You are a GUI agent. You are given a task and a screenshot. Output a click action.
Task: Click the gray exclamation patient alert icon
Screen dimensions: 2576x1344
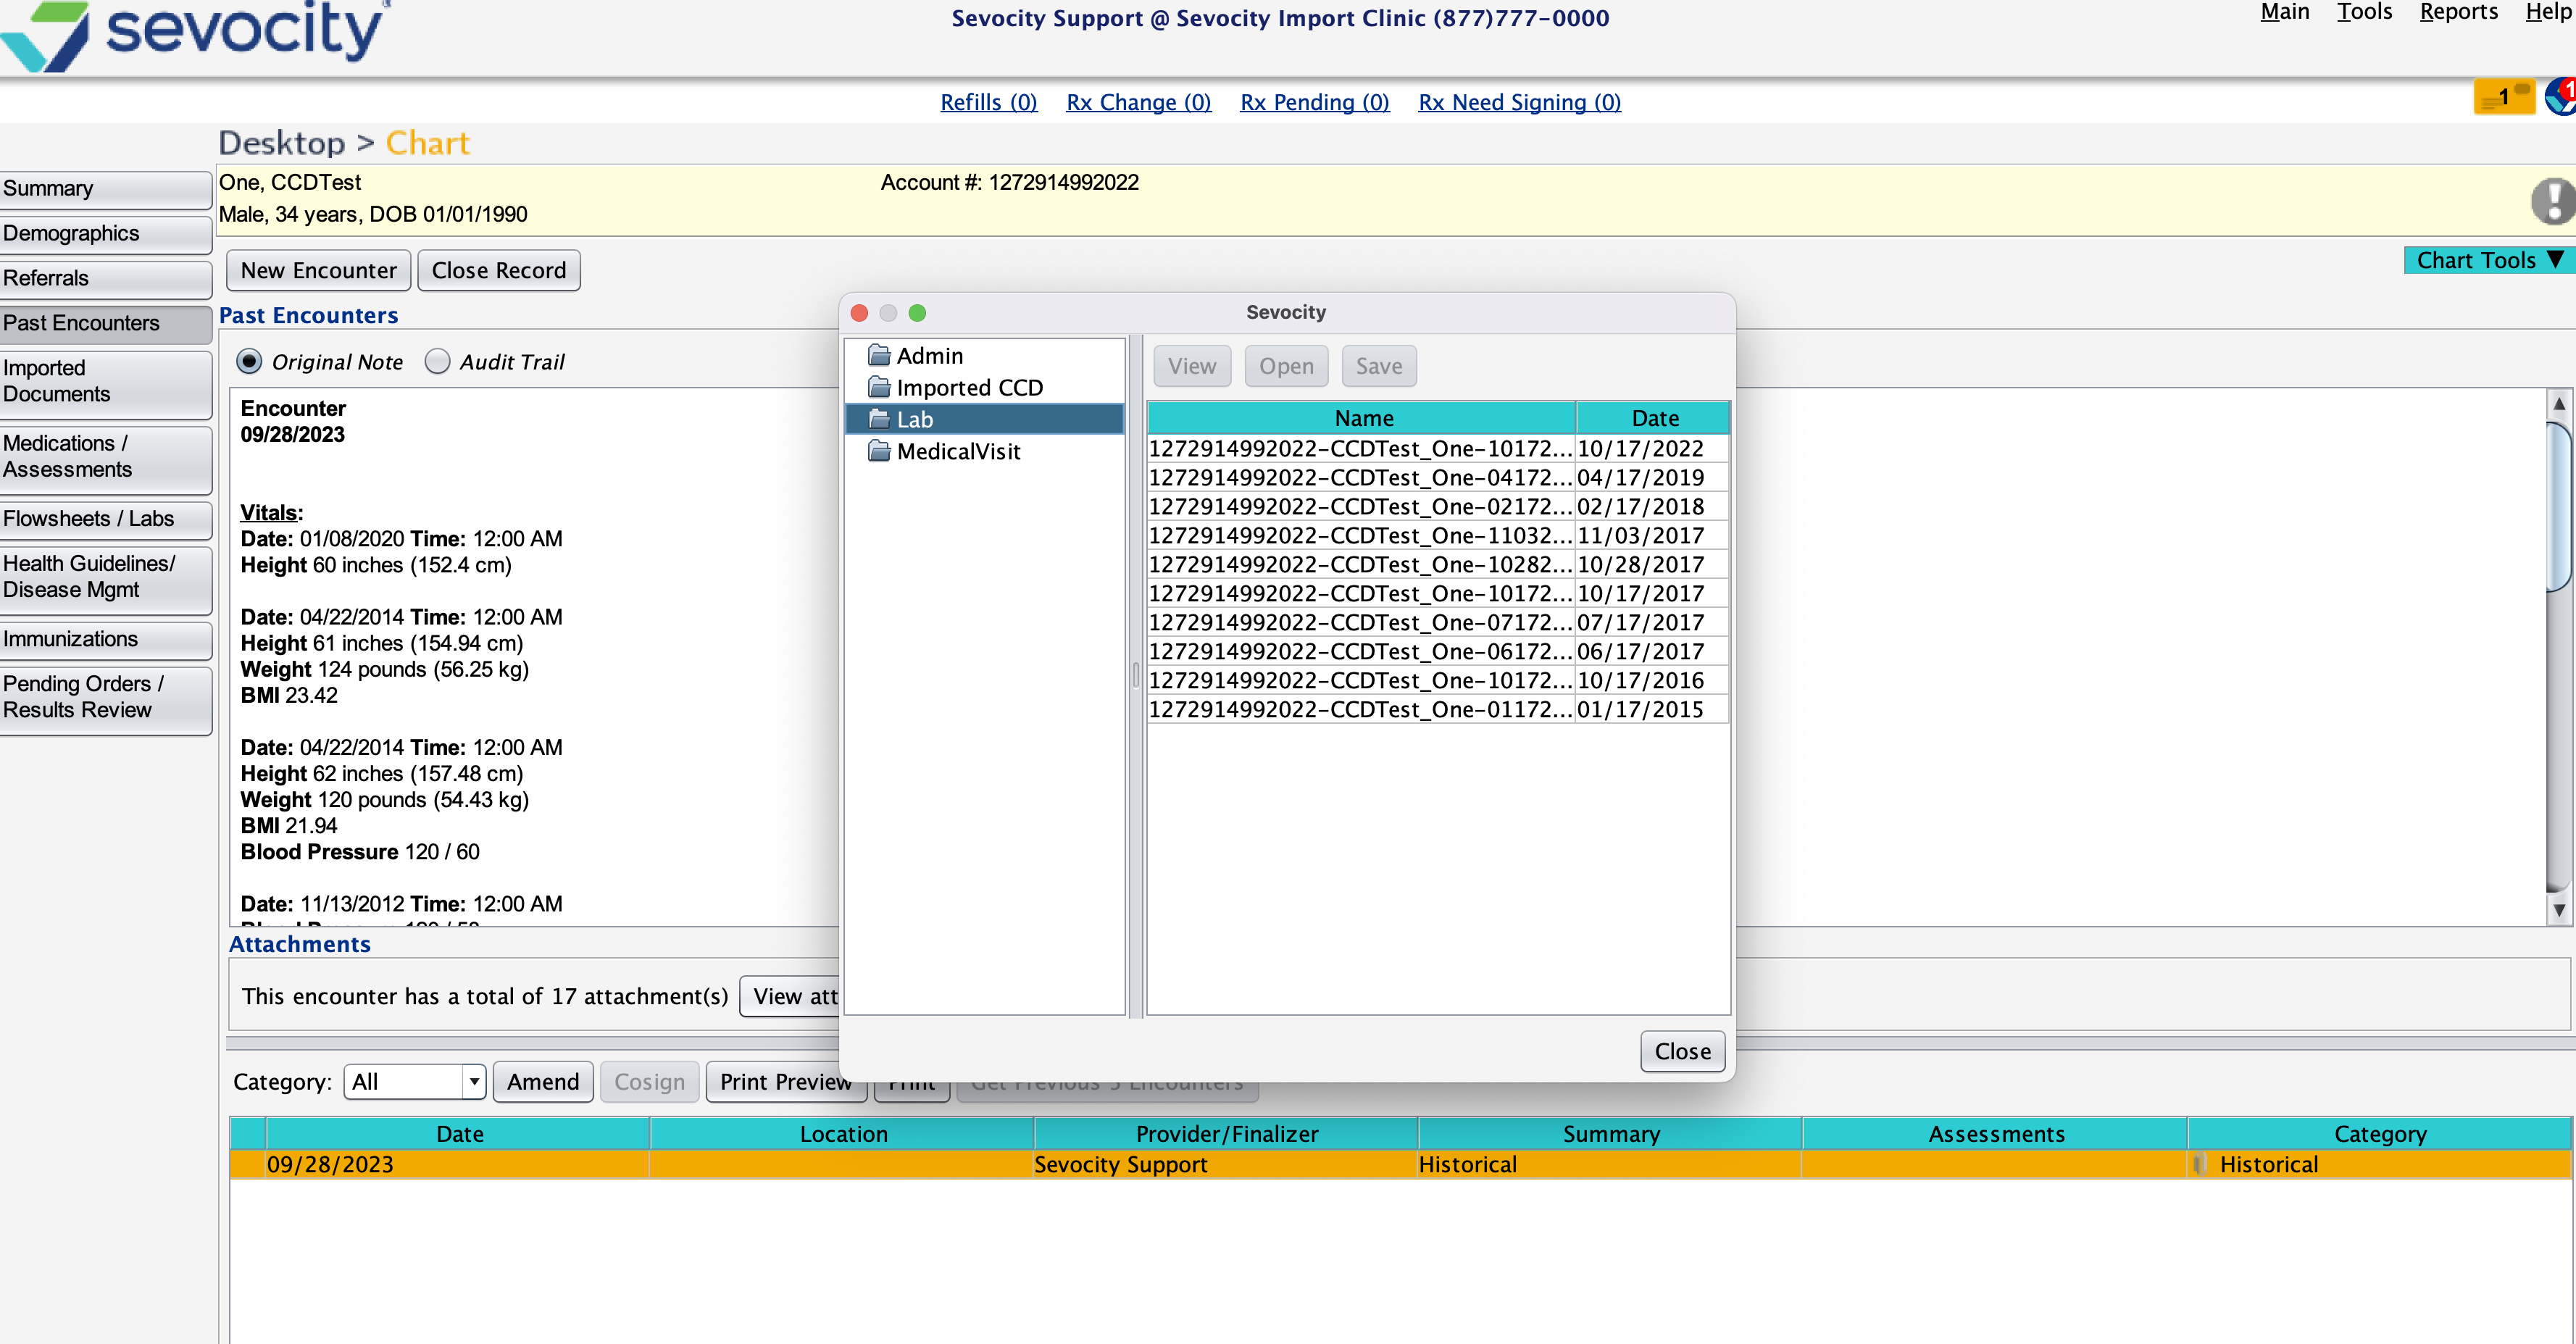click(2553, 200)
